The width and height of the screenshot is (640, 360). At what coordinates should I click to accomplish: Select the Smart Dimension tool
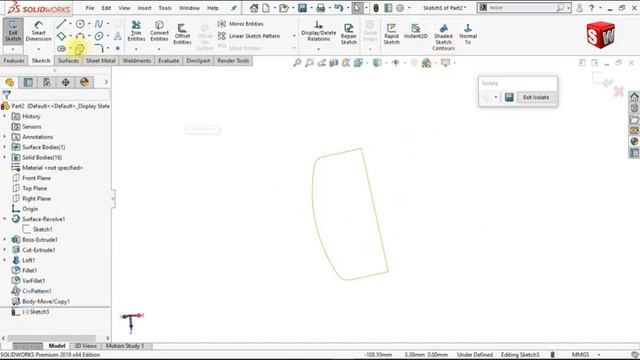38,31
